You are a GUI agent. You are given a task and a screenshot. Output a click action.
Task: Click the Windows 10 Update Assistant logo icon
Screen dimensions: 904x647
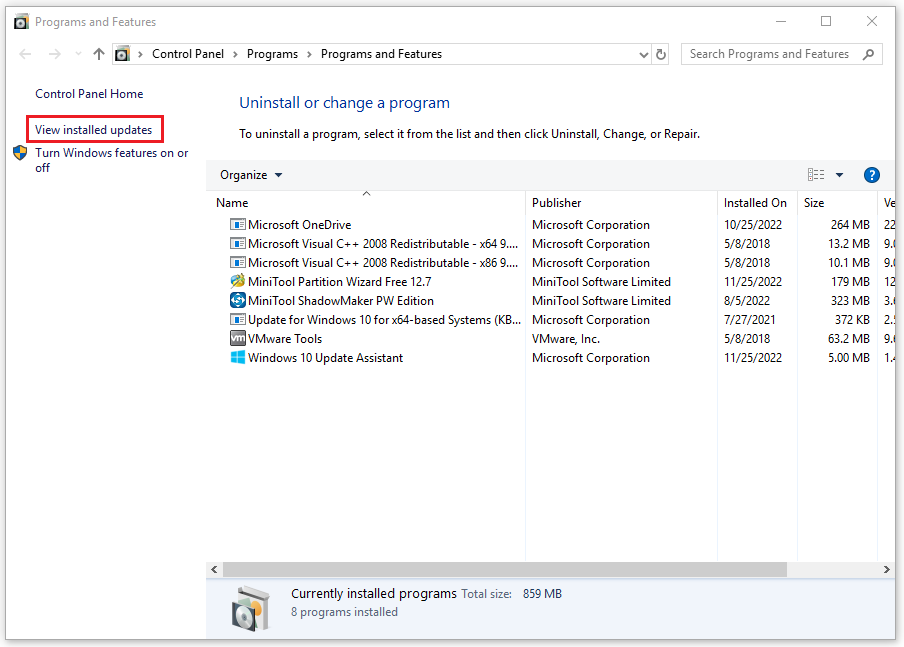tap(238, 358)
